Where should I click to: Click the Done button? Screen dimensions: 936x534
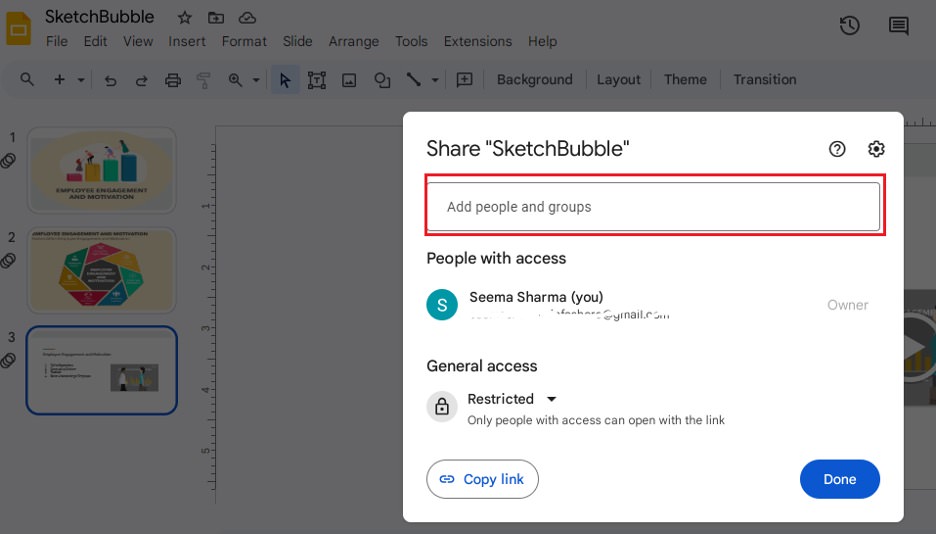click(x=839, y=479)
